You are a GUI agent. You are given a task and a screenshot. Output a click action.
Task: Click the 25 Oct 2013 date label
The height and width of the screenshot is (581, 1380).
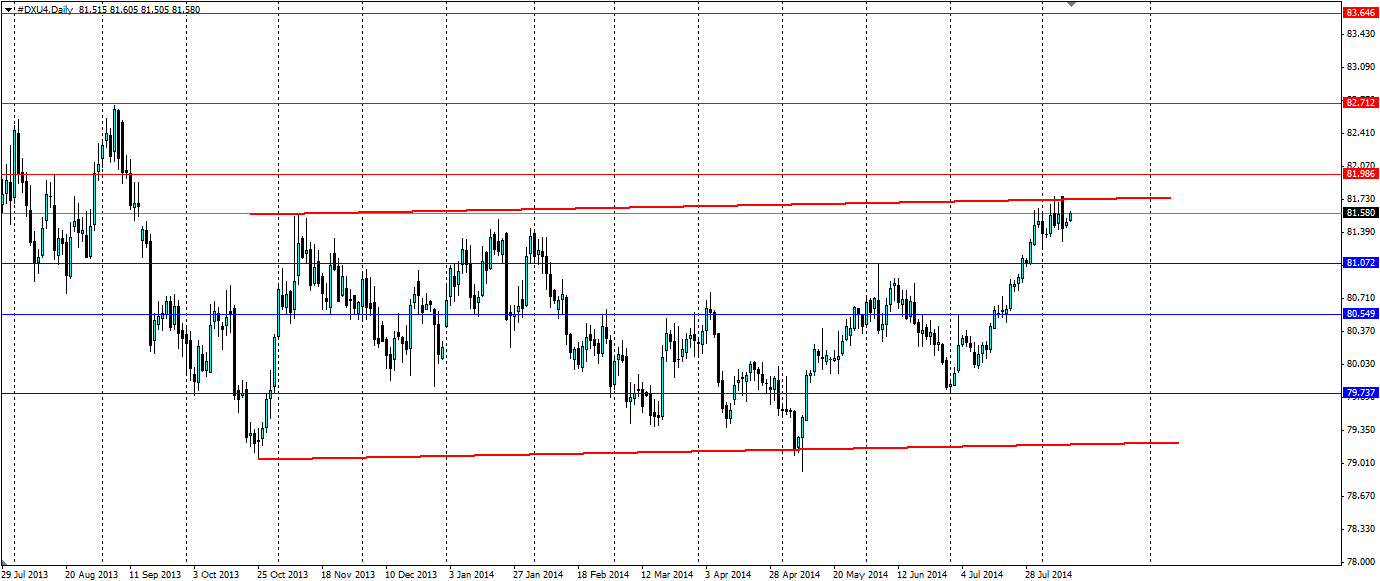pyautogui.click(x=284, y=575)
